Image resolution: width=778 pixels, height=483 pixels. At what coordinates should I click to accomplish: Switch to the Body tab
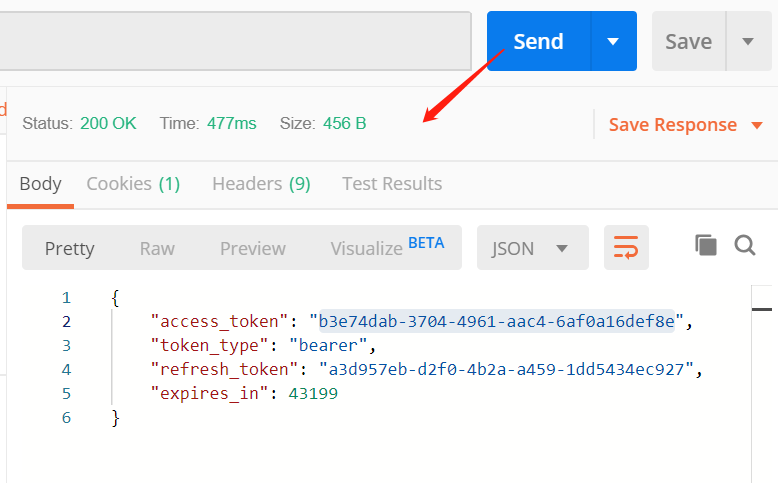click(x=40, y=184)
